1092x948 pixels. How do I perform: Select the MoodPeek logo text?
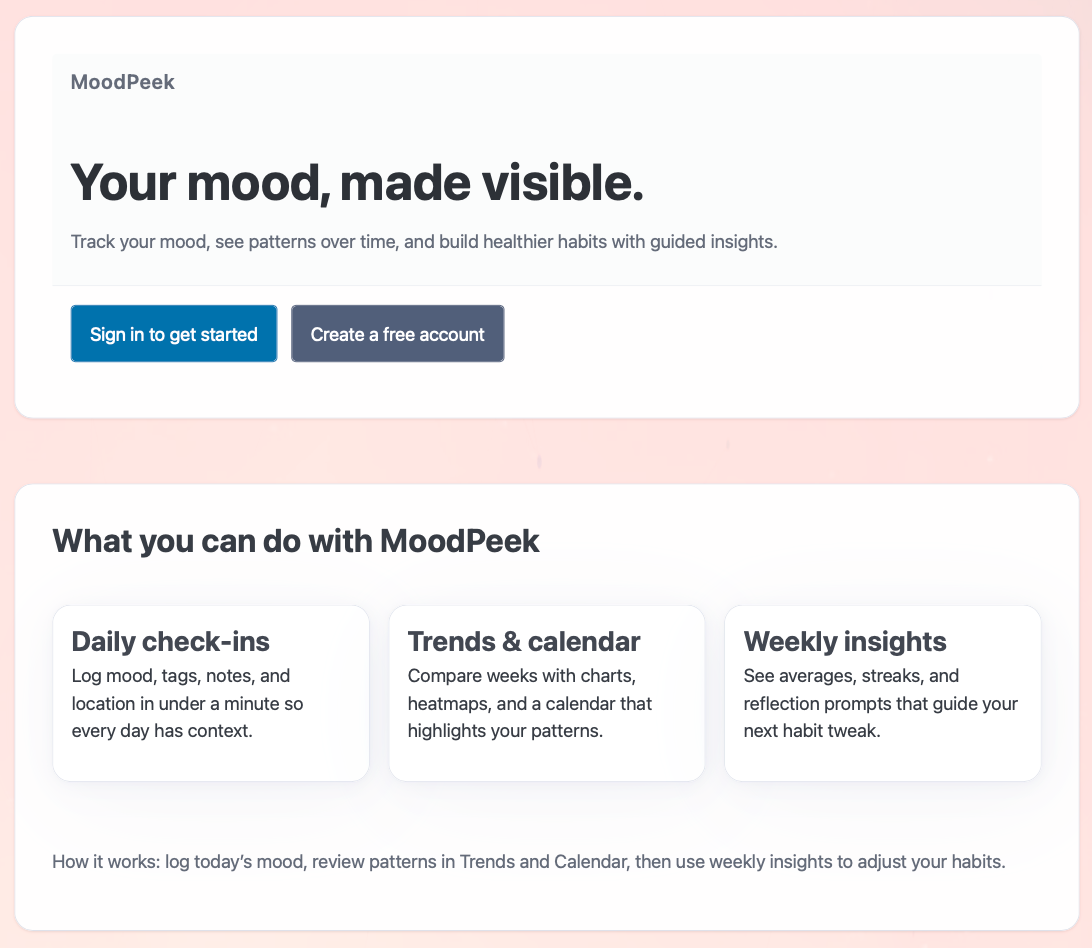122,82
